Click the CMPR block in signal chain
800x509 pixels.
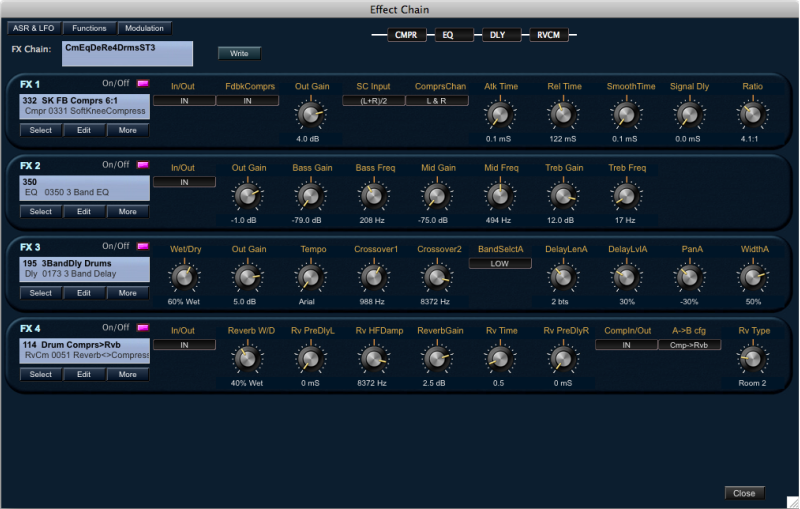(406, 35)
